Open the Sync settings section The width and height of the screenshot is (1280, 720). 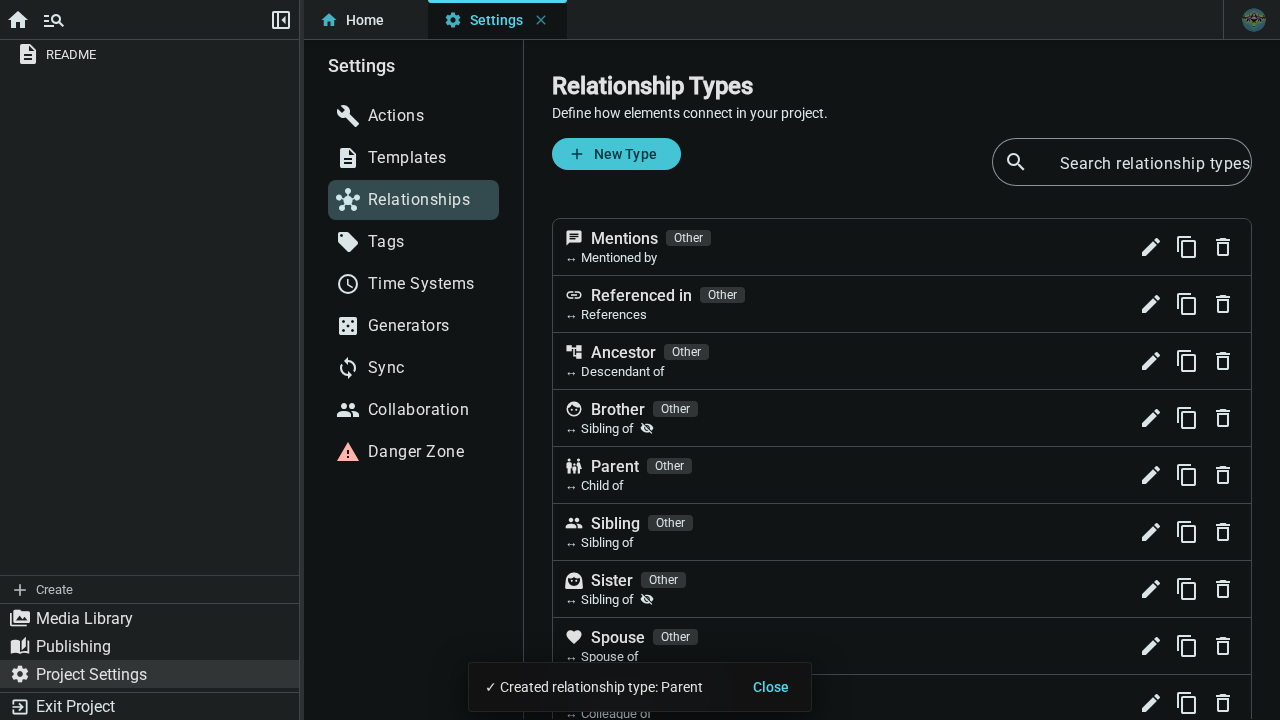(x=413, y=368)
